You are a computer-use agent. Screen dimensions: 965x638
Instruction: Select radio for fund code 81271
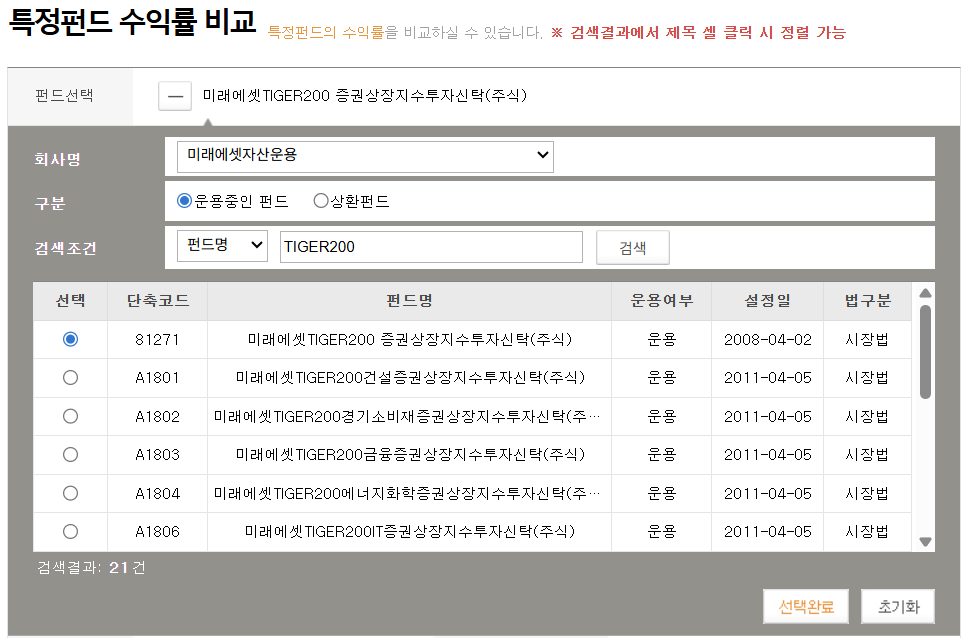click(71, 340)
